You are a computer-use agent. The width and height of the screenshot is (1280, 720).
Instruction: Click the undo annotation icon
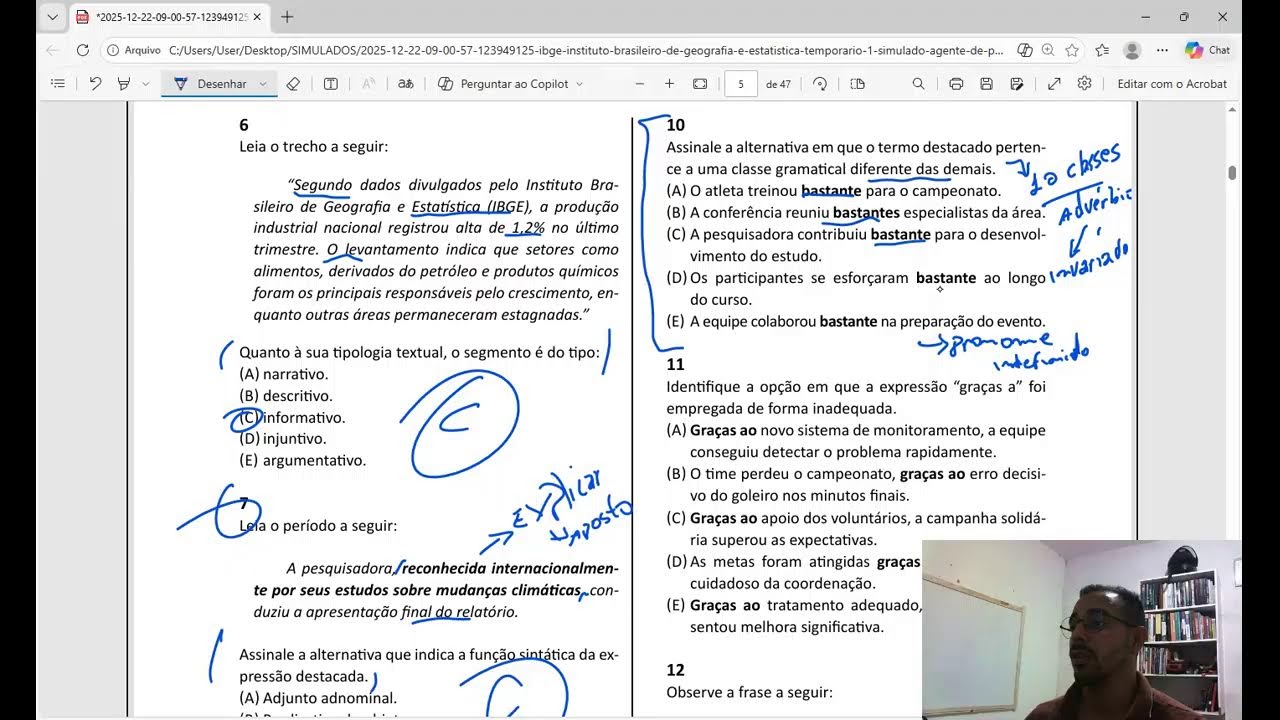pyautogui.click(x=95, y=84)
